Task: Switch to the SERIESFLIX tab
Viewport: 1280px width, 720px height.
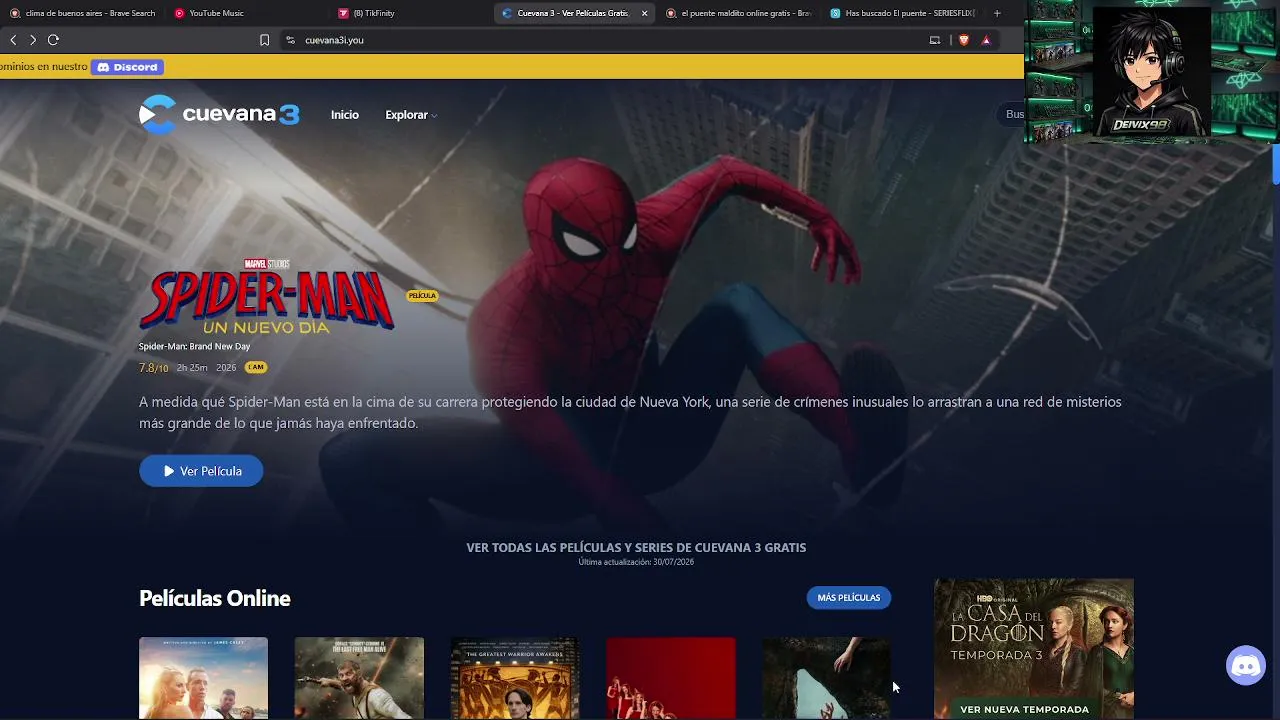Action: pos(903,13)
